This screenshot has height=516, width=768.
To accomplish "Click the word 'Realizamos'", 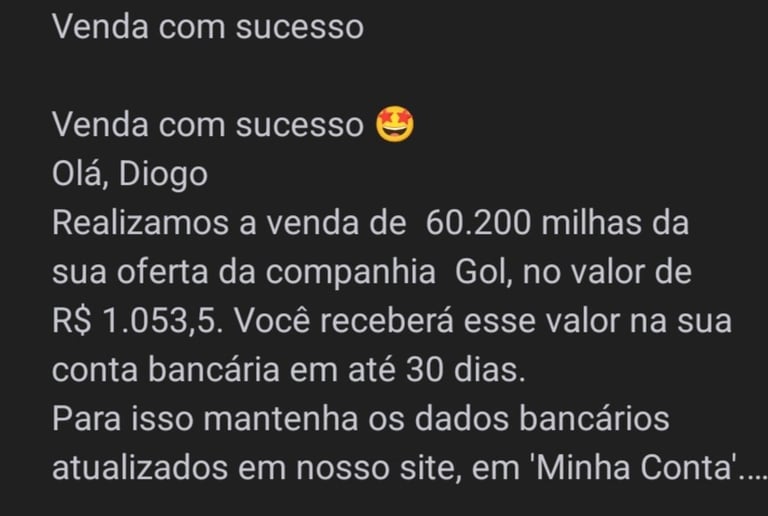I will [x=141, y=223].
